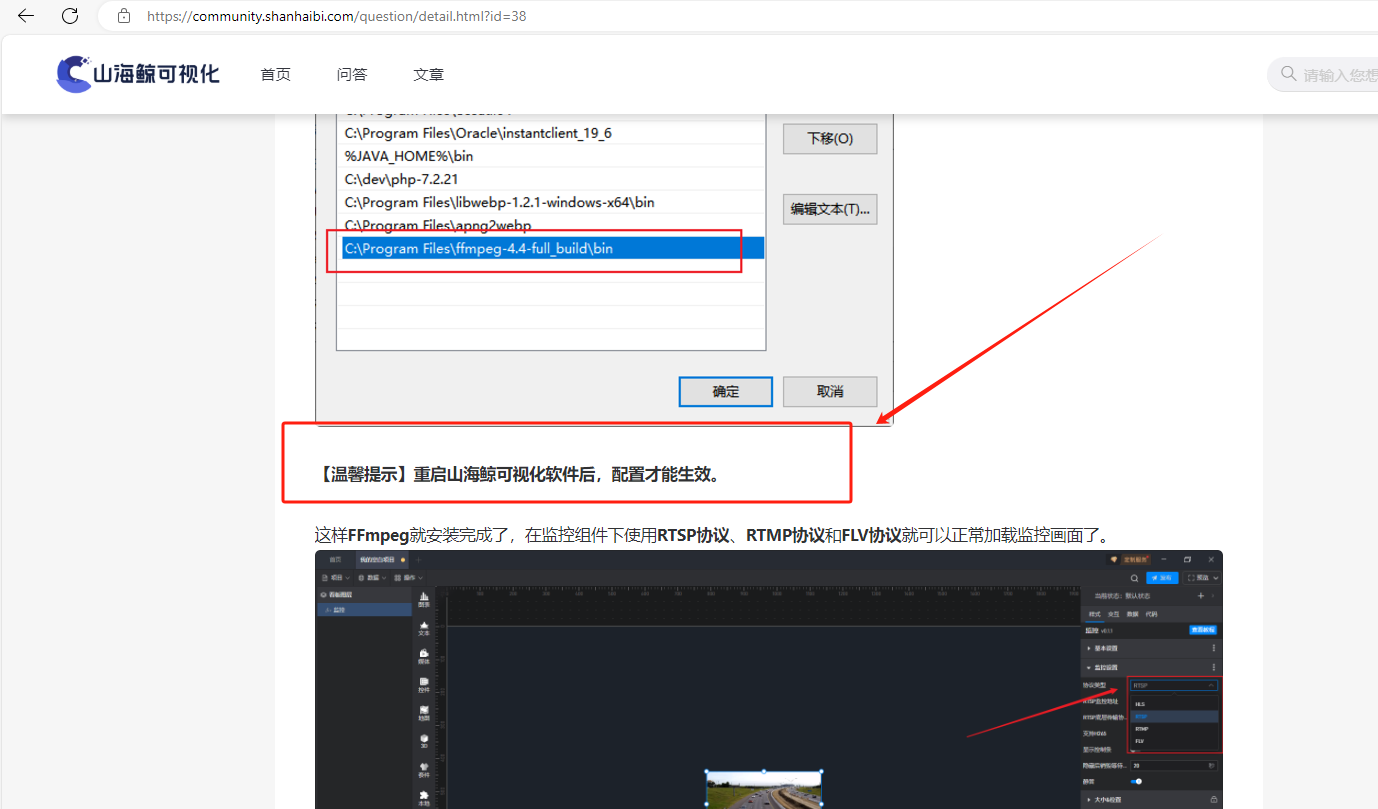Screen dimensions: 1378x809
Task: Open the 地图 map component icon
Action: point(424,713)
